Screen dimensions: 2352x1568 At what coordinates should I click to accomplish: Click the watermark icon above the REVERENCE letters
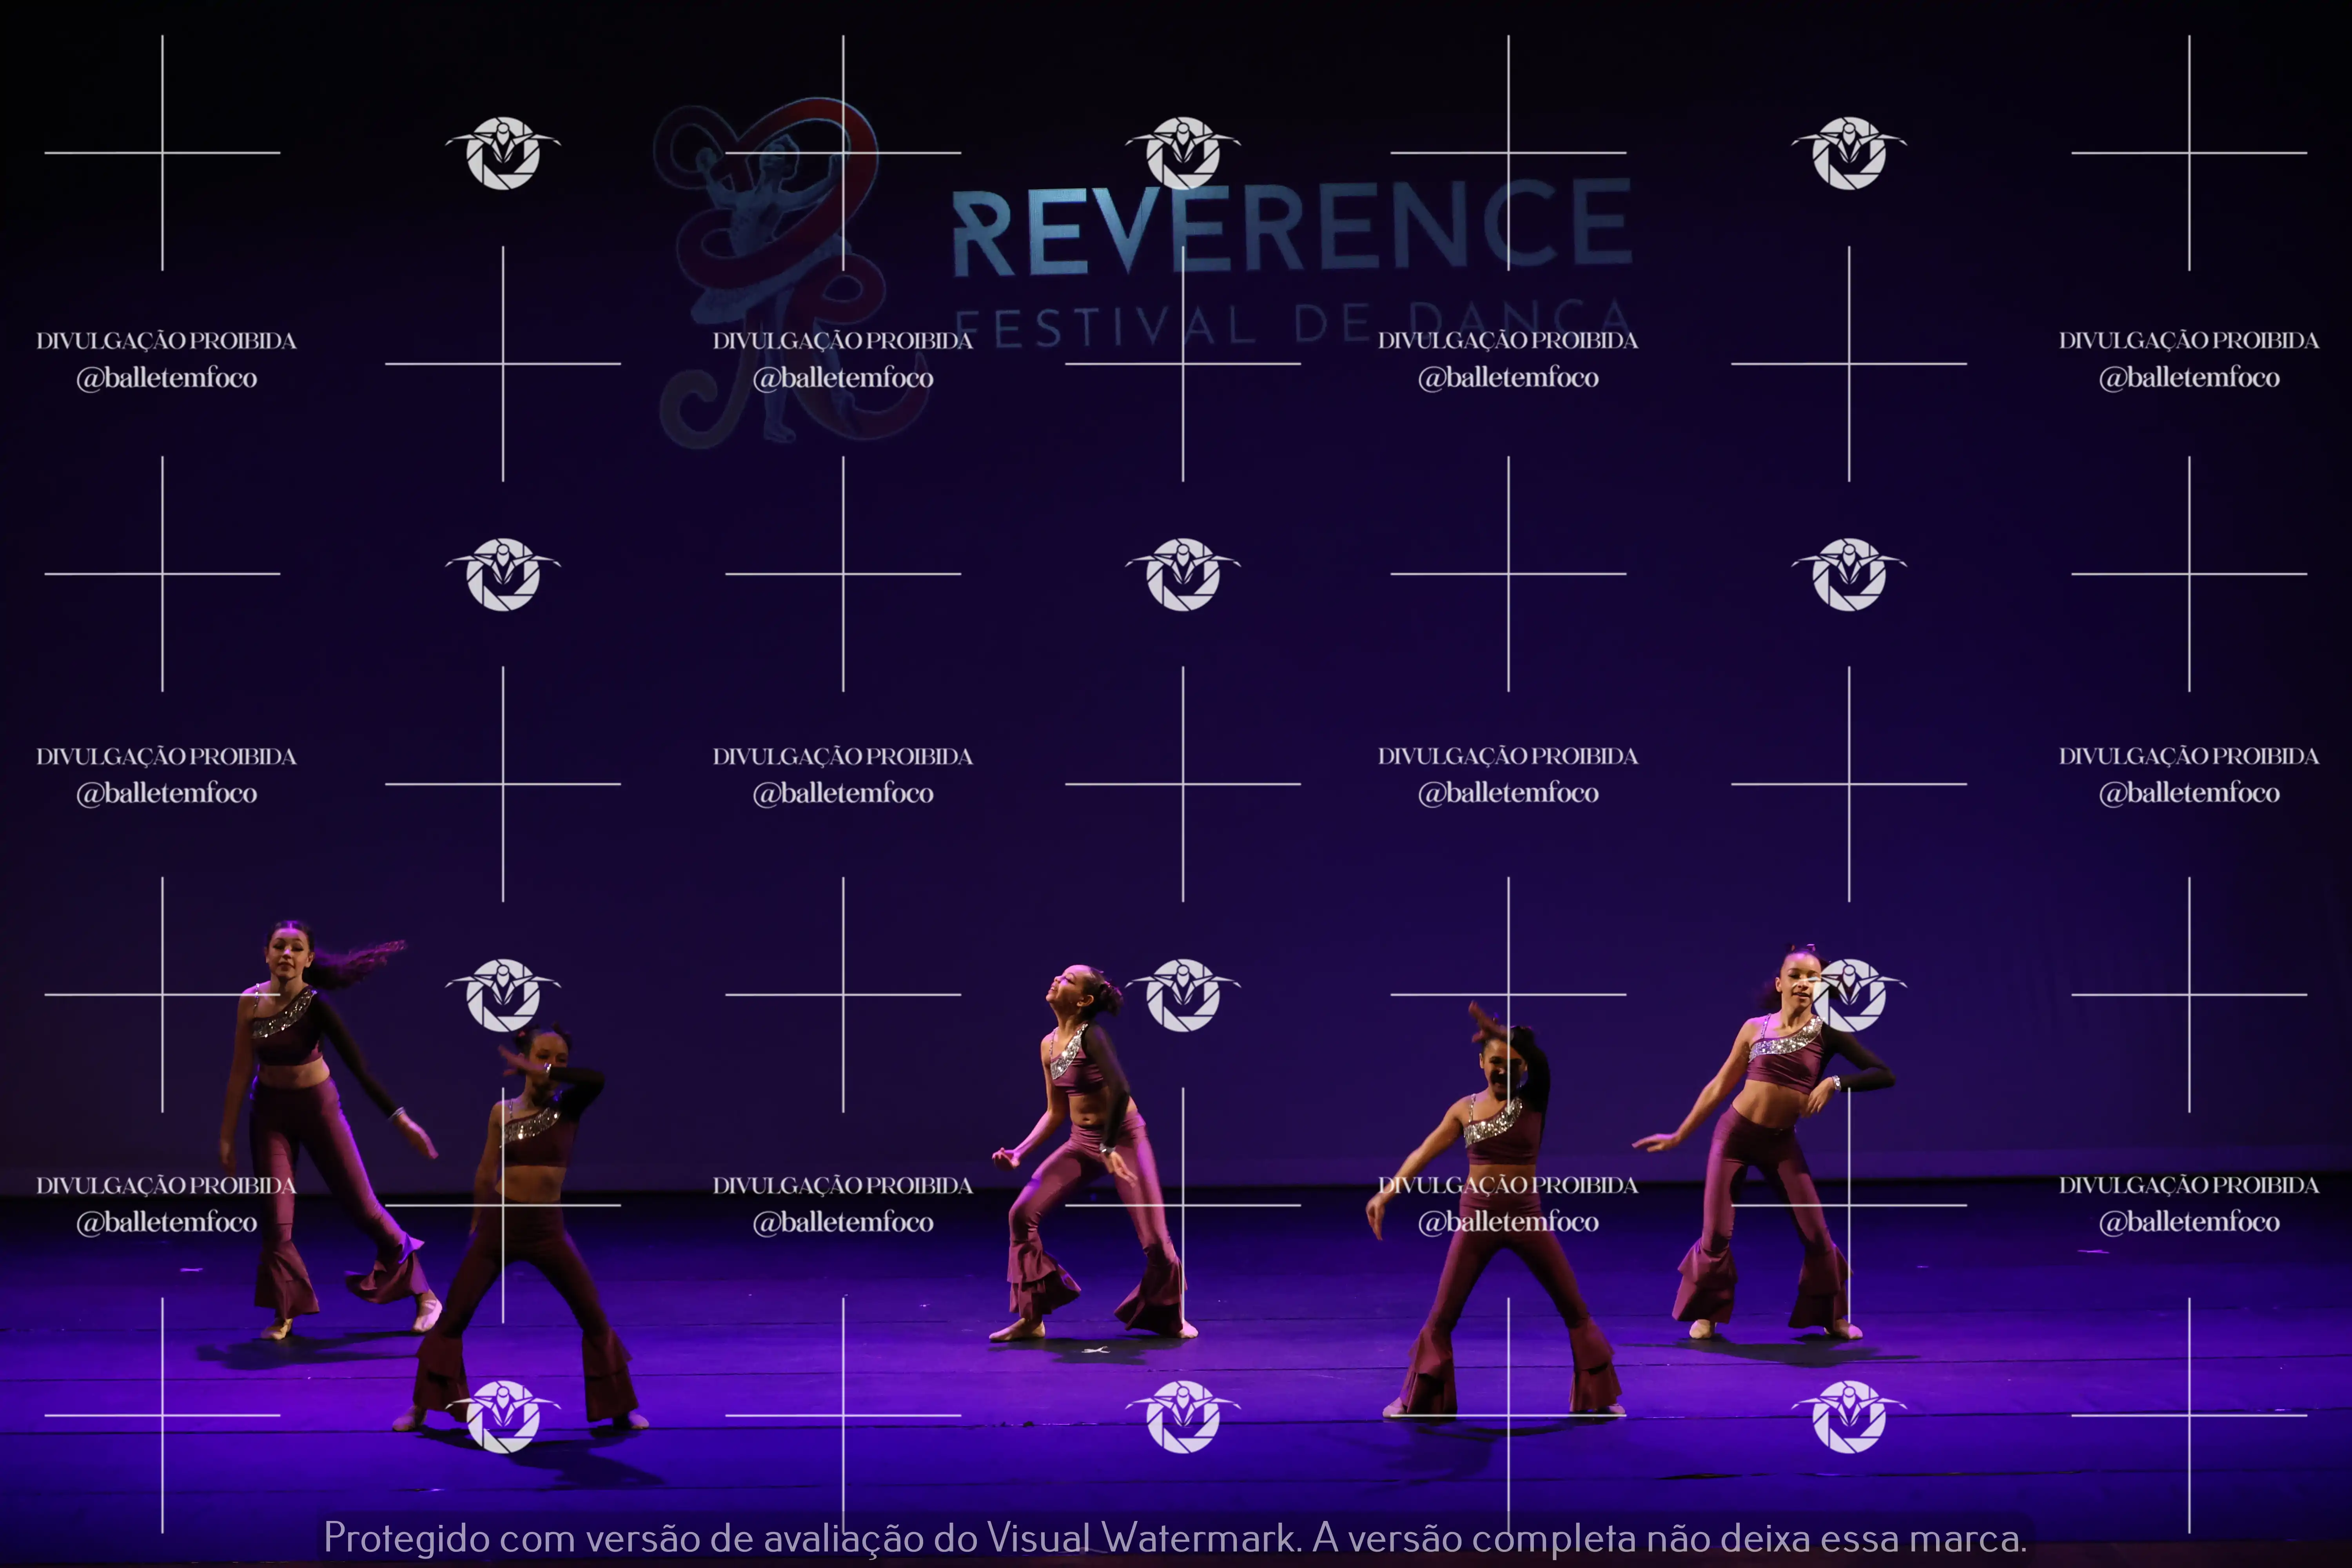click(1183, 152)
